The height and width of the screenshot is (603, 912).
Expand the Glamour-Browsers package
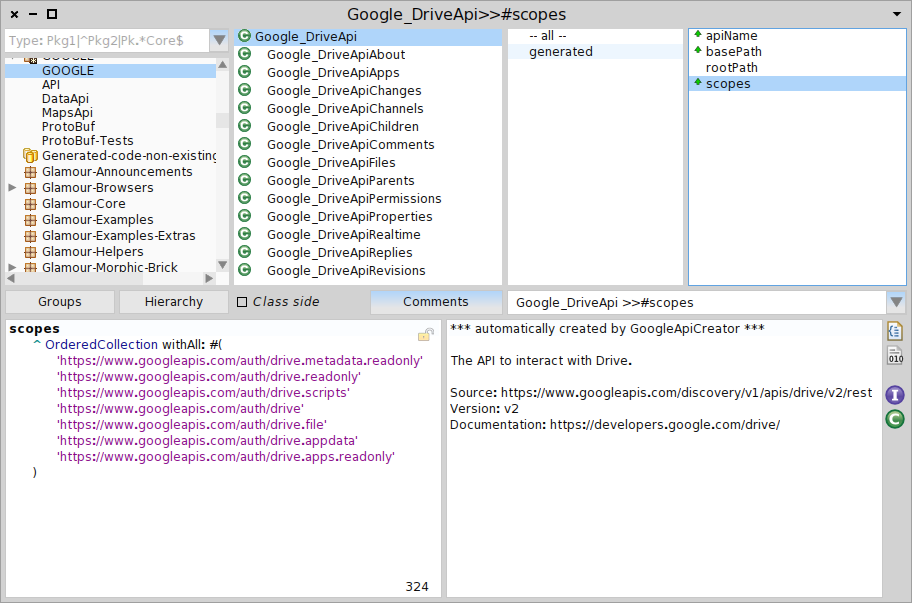12,188
